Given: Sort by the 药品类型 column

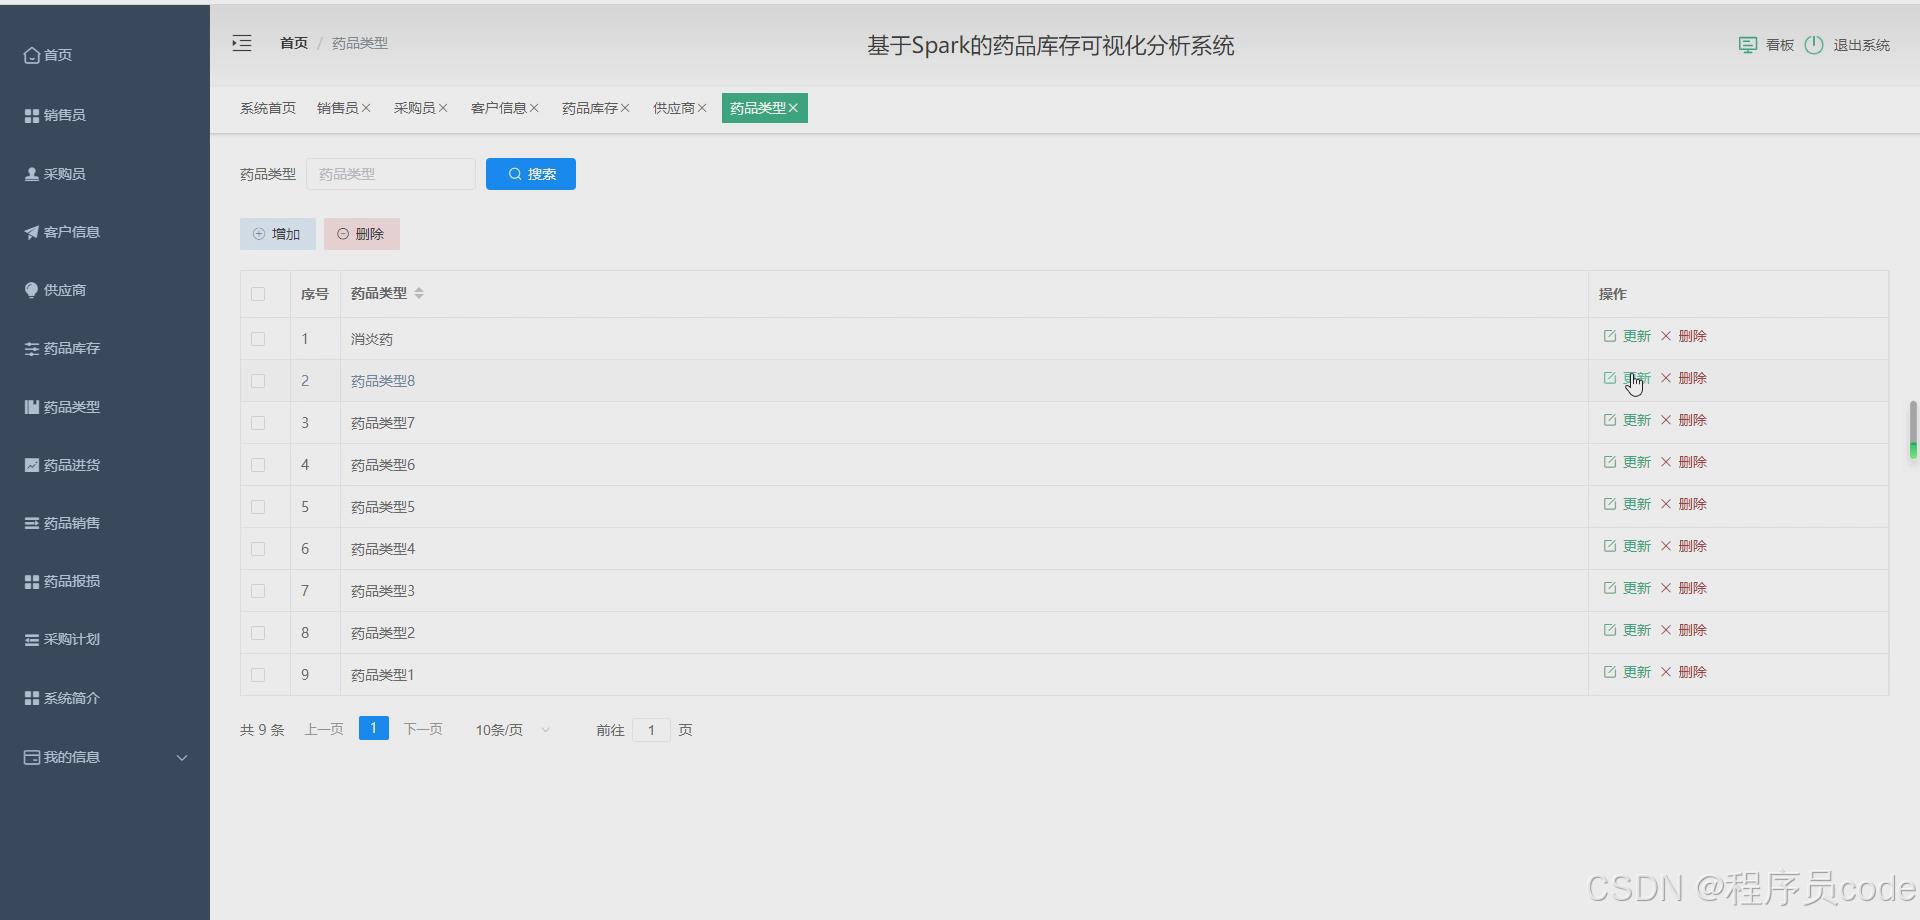Looking at the screenshot, I should [x=419, y=293].
